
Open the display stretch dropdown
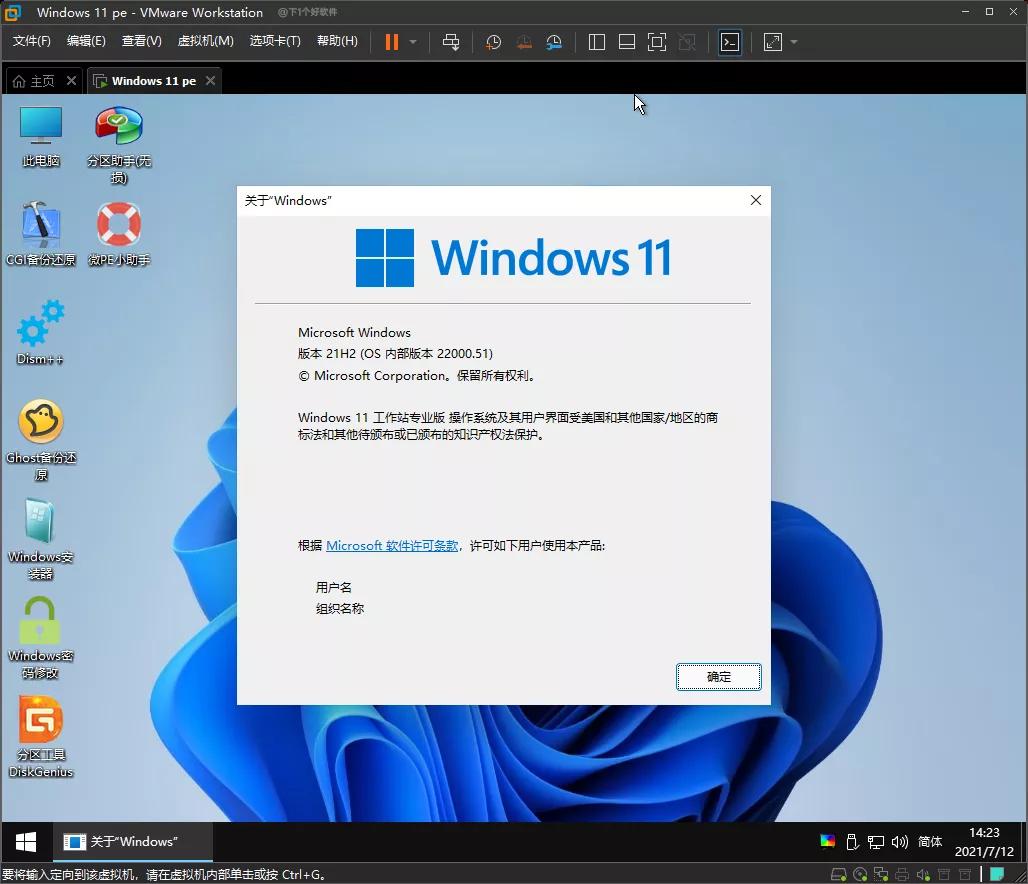click(x=794, y=42)
